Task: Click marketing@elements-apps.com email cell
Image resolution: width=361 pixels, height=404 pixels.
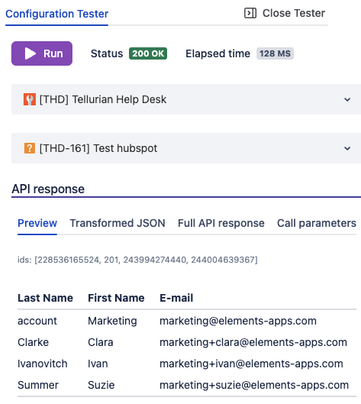Action: coord(238,321)
